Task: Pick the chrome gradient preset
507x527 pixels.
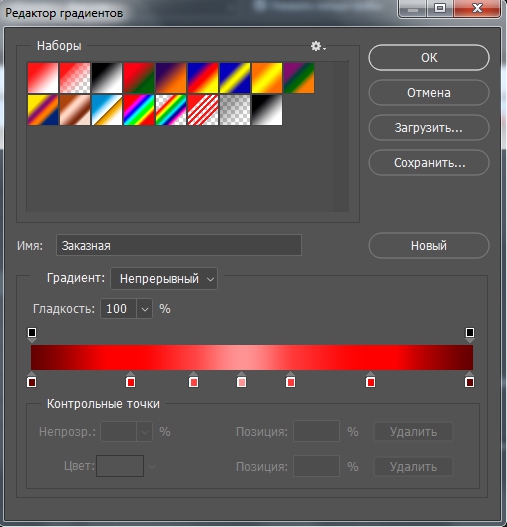Action: pyautogui.click(x=107, y=110)
